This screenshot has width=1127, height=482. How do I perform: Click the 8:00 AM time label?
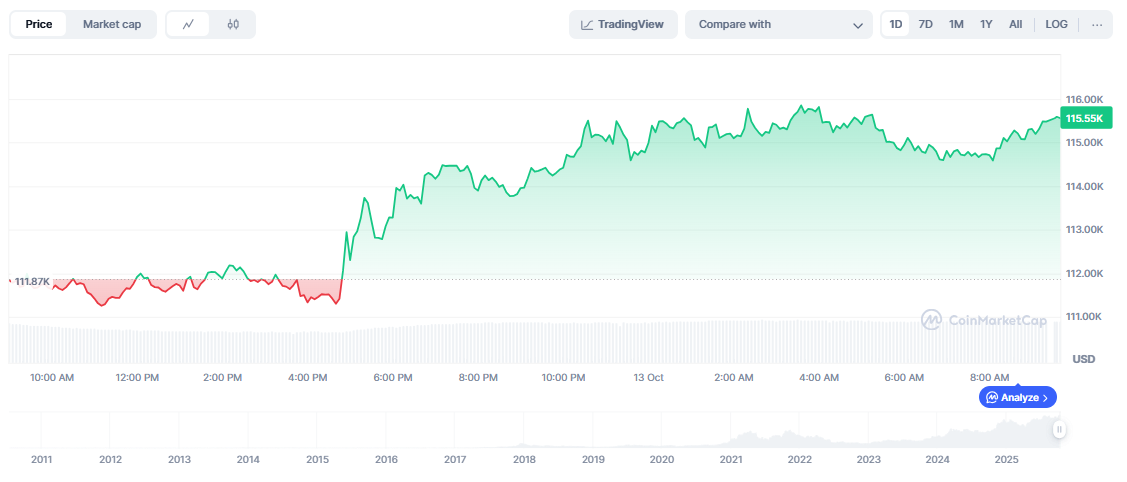click(x=989, y=378)
